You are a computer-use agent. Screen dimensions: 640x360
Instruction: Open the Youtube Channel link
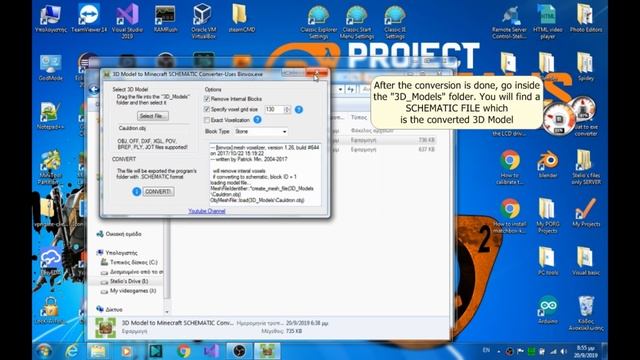[207, 211]
